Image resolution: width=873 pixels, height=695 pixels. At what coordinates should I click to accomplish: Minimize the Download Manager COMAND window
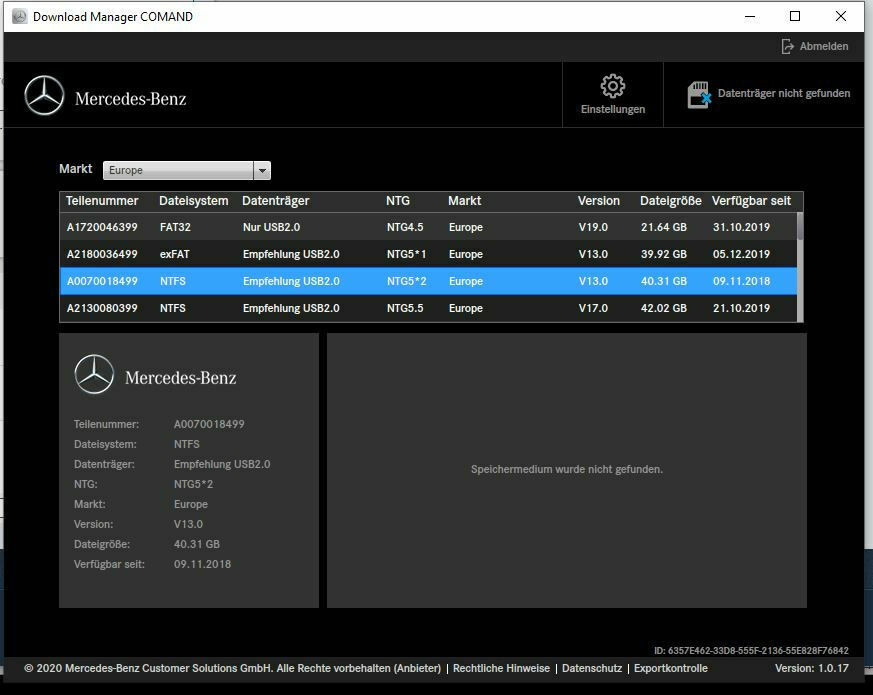750,17
